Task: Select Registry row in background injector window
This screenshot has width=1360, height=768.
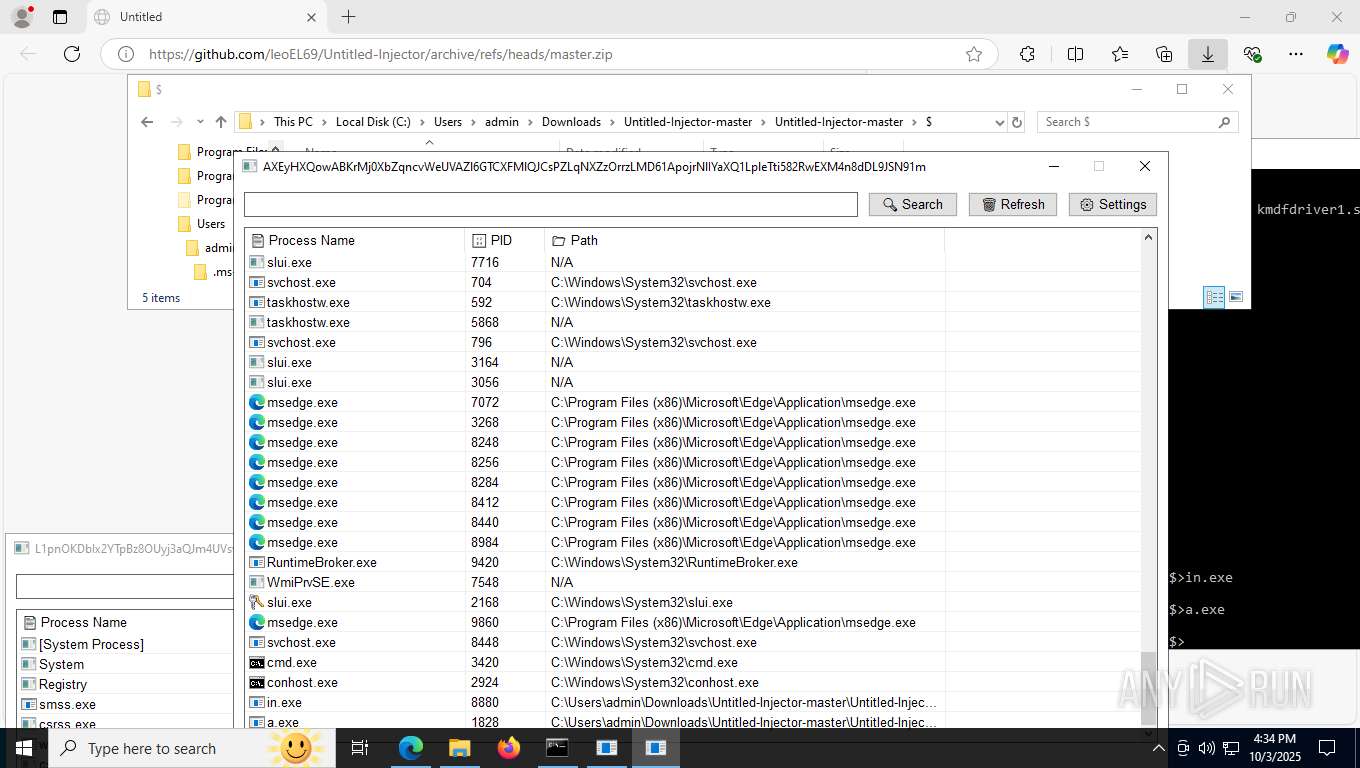Action: pos(126,684)
